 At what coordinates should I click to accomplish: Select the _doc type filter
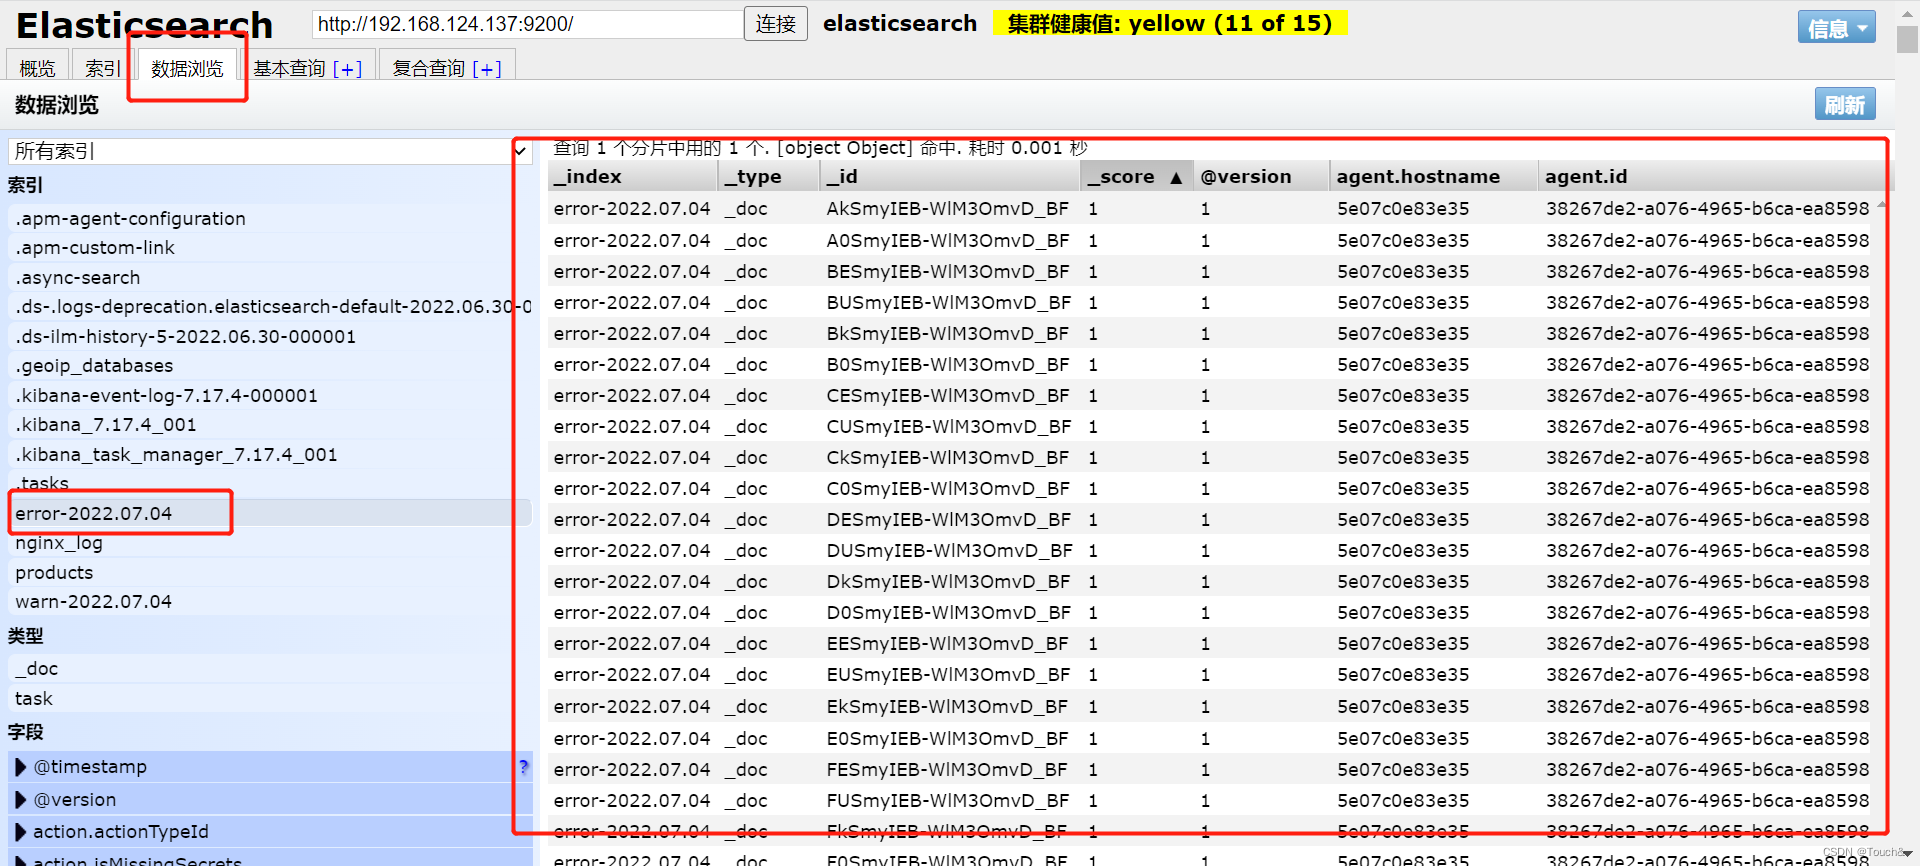[x=270, y=668]
